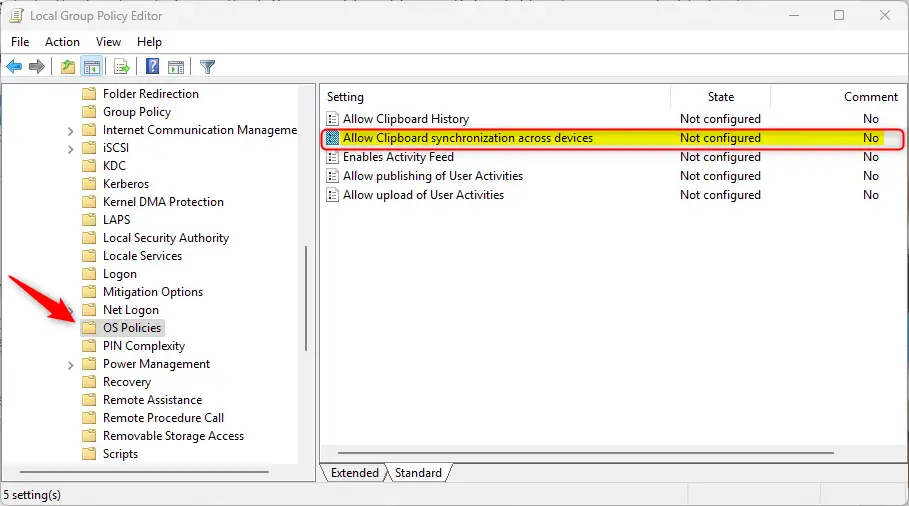Switch to the Extended tab

(x=354, y=473)
